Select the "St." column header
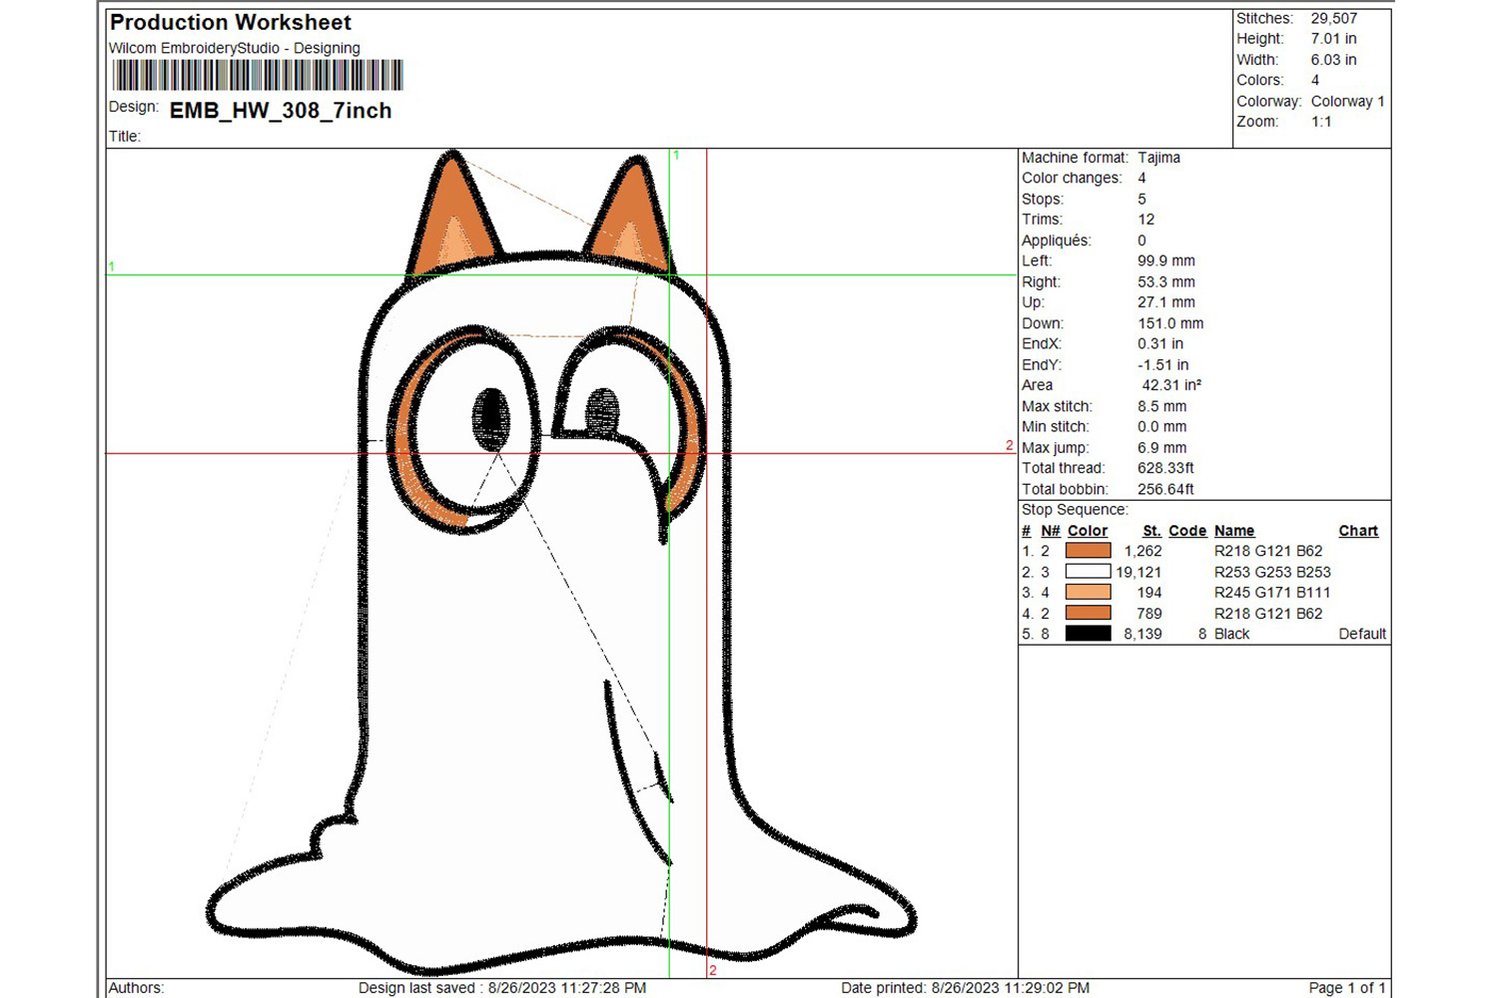1500x998 pixels. (1152, 531)
